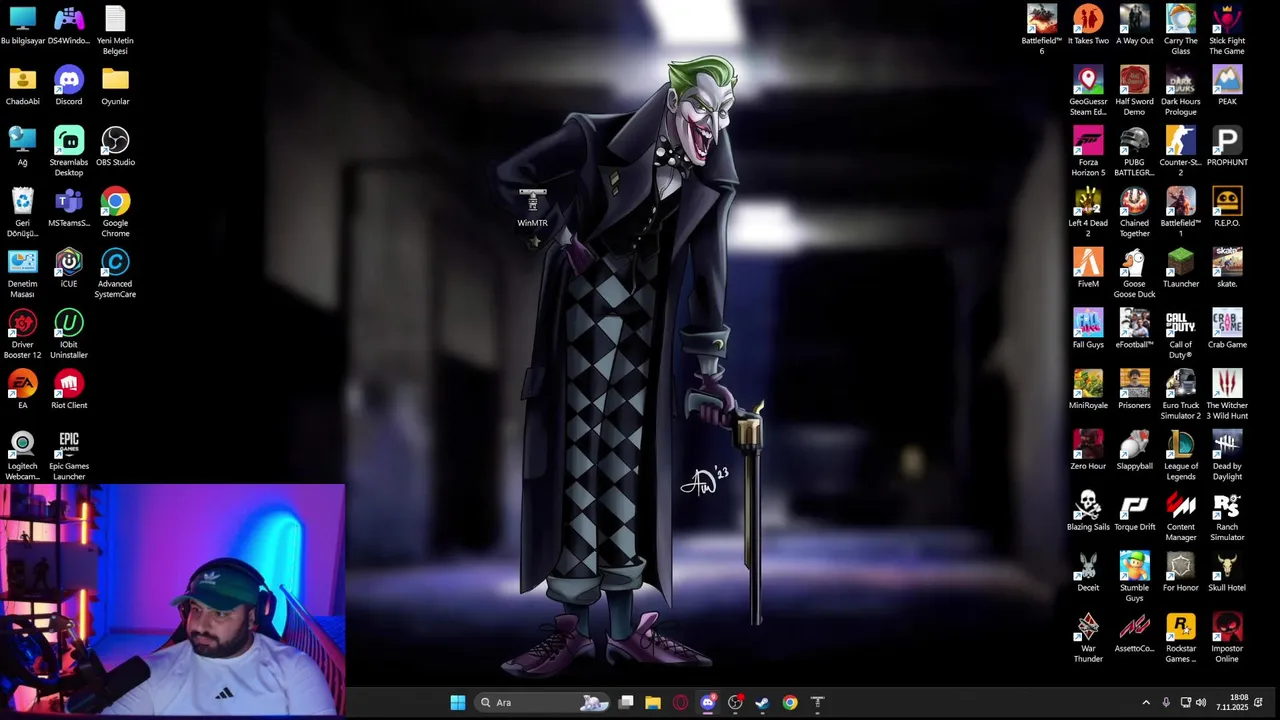Open the Windows Start menu
Image resolution: width=1280 pixels, height=720 pixels.
(458, 702)
